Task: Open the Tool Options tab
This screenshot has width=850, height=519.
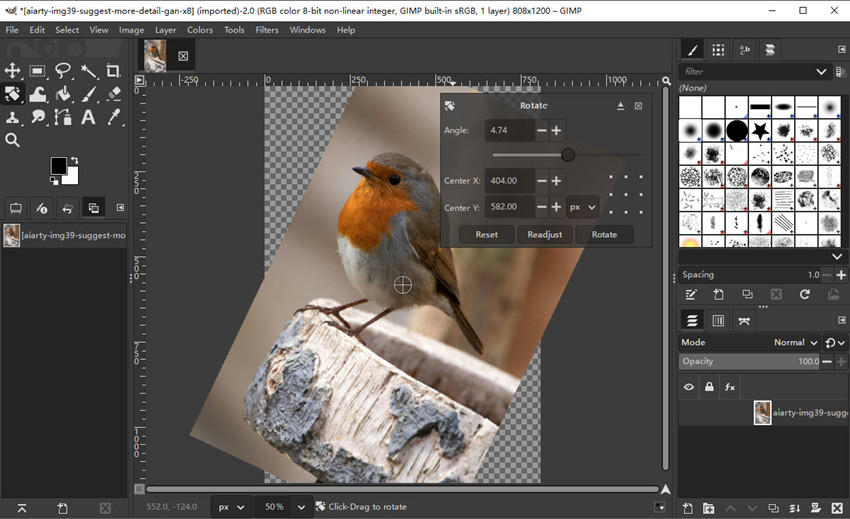Action: click(16, 208)
